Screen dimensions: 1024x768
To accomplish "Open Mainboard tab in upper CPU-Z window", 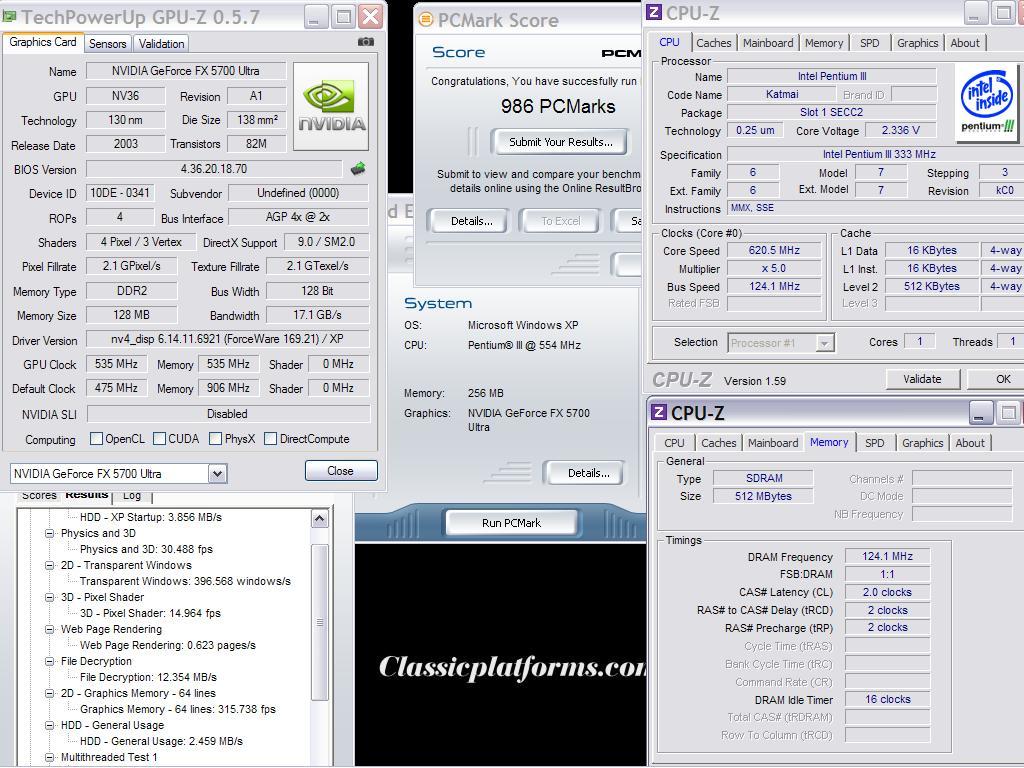I will coord(768,43).
